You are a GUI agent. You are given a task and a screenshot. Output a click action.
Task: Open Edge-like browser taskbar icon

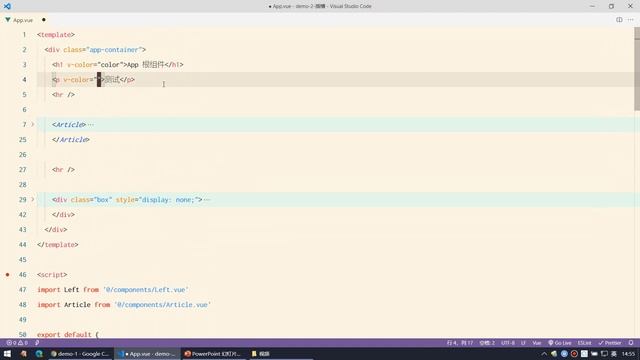(x=39, y=354)
